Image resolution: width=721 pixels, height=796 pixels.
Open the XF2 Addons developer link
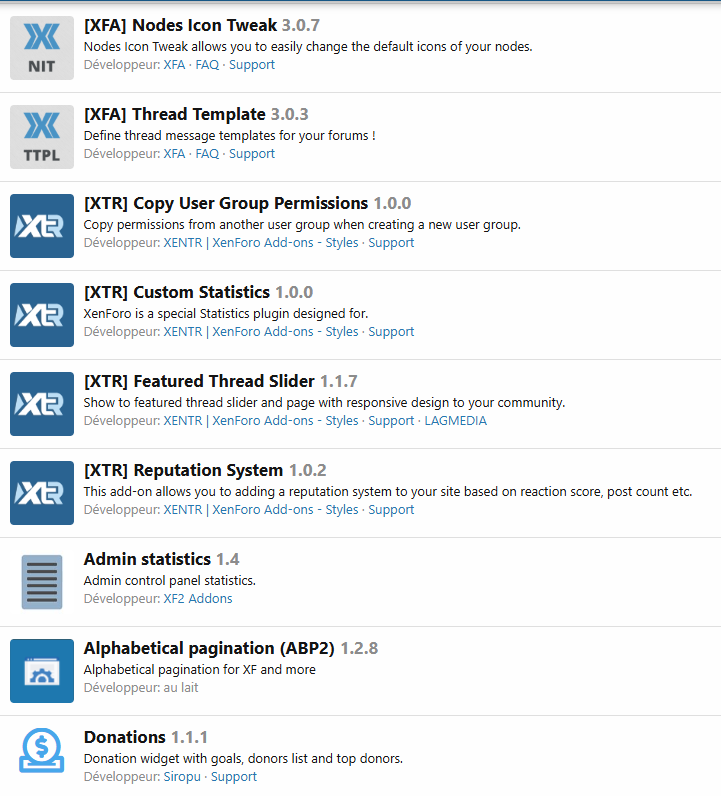198,599
